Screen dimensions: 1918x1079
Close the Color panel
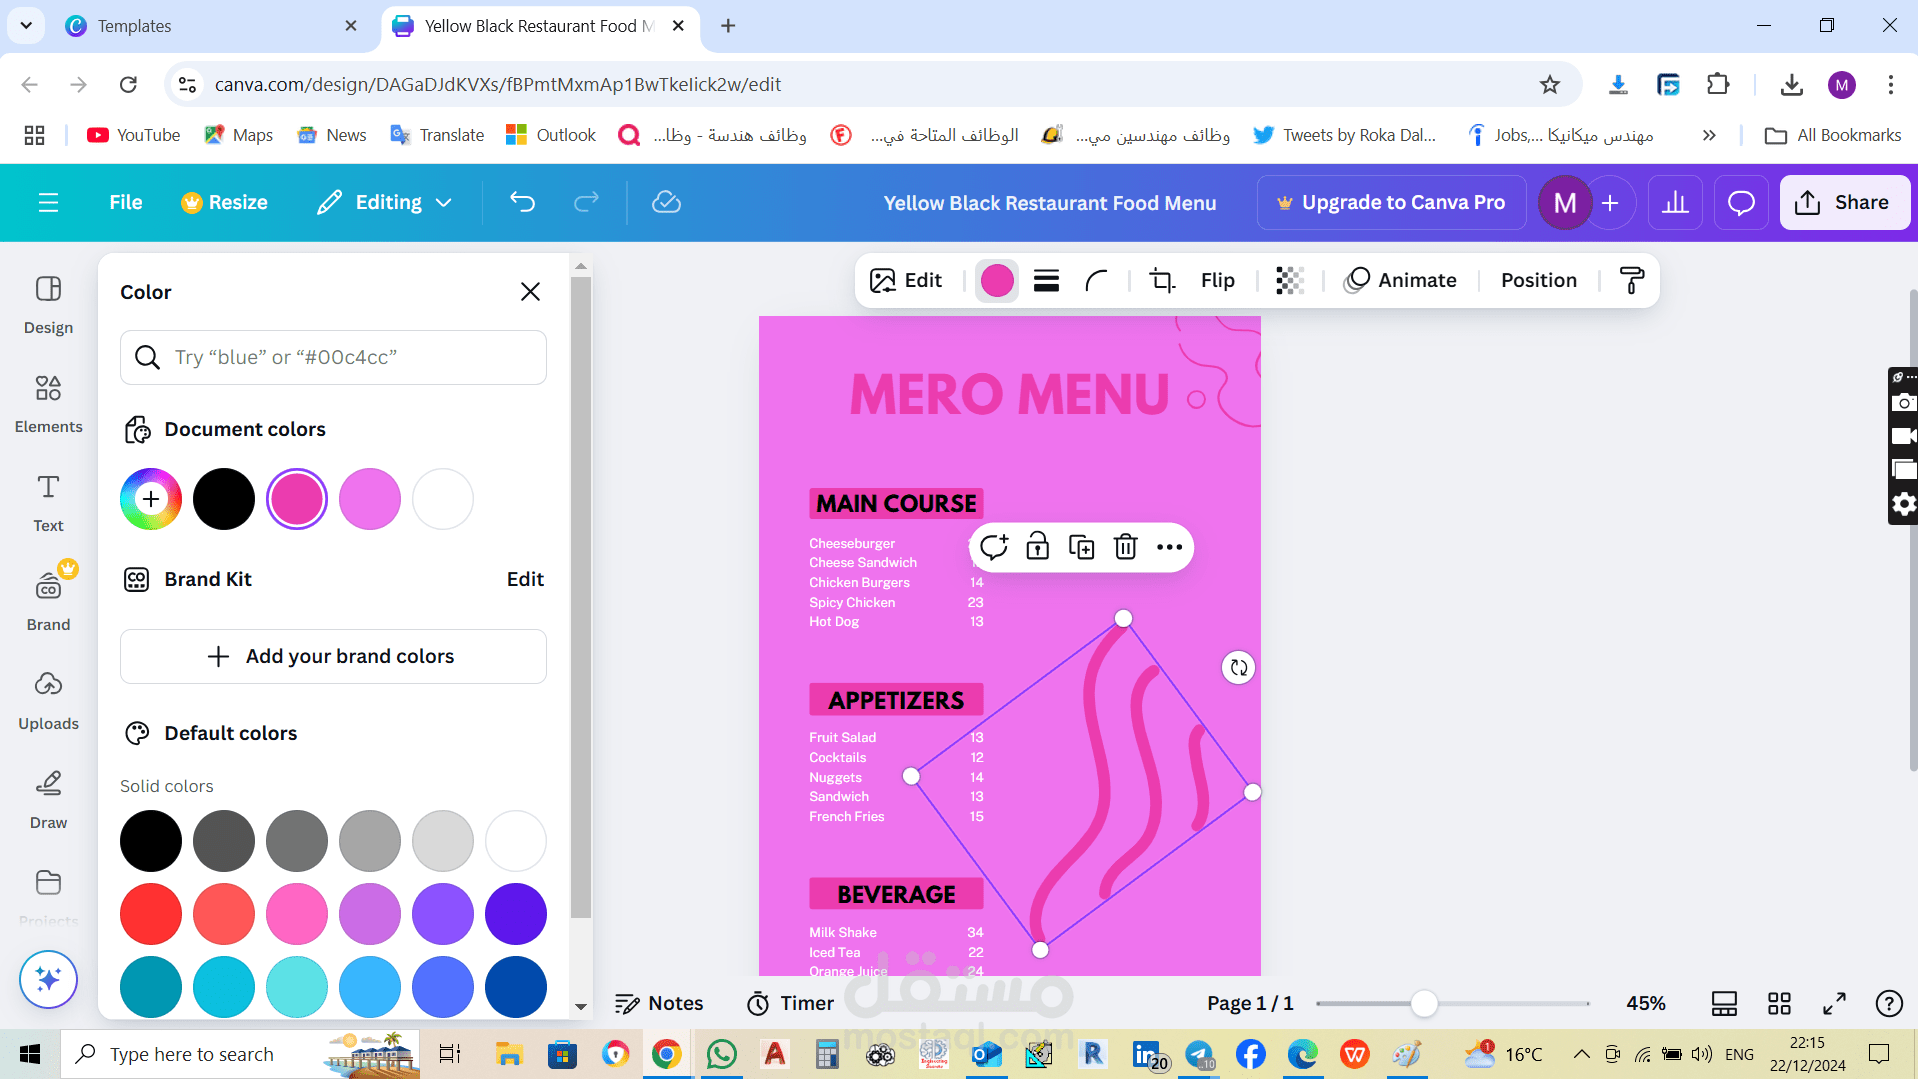coord(530,291)
